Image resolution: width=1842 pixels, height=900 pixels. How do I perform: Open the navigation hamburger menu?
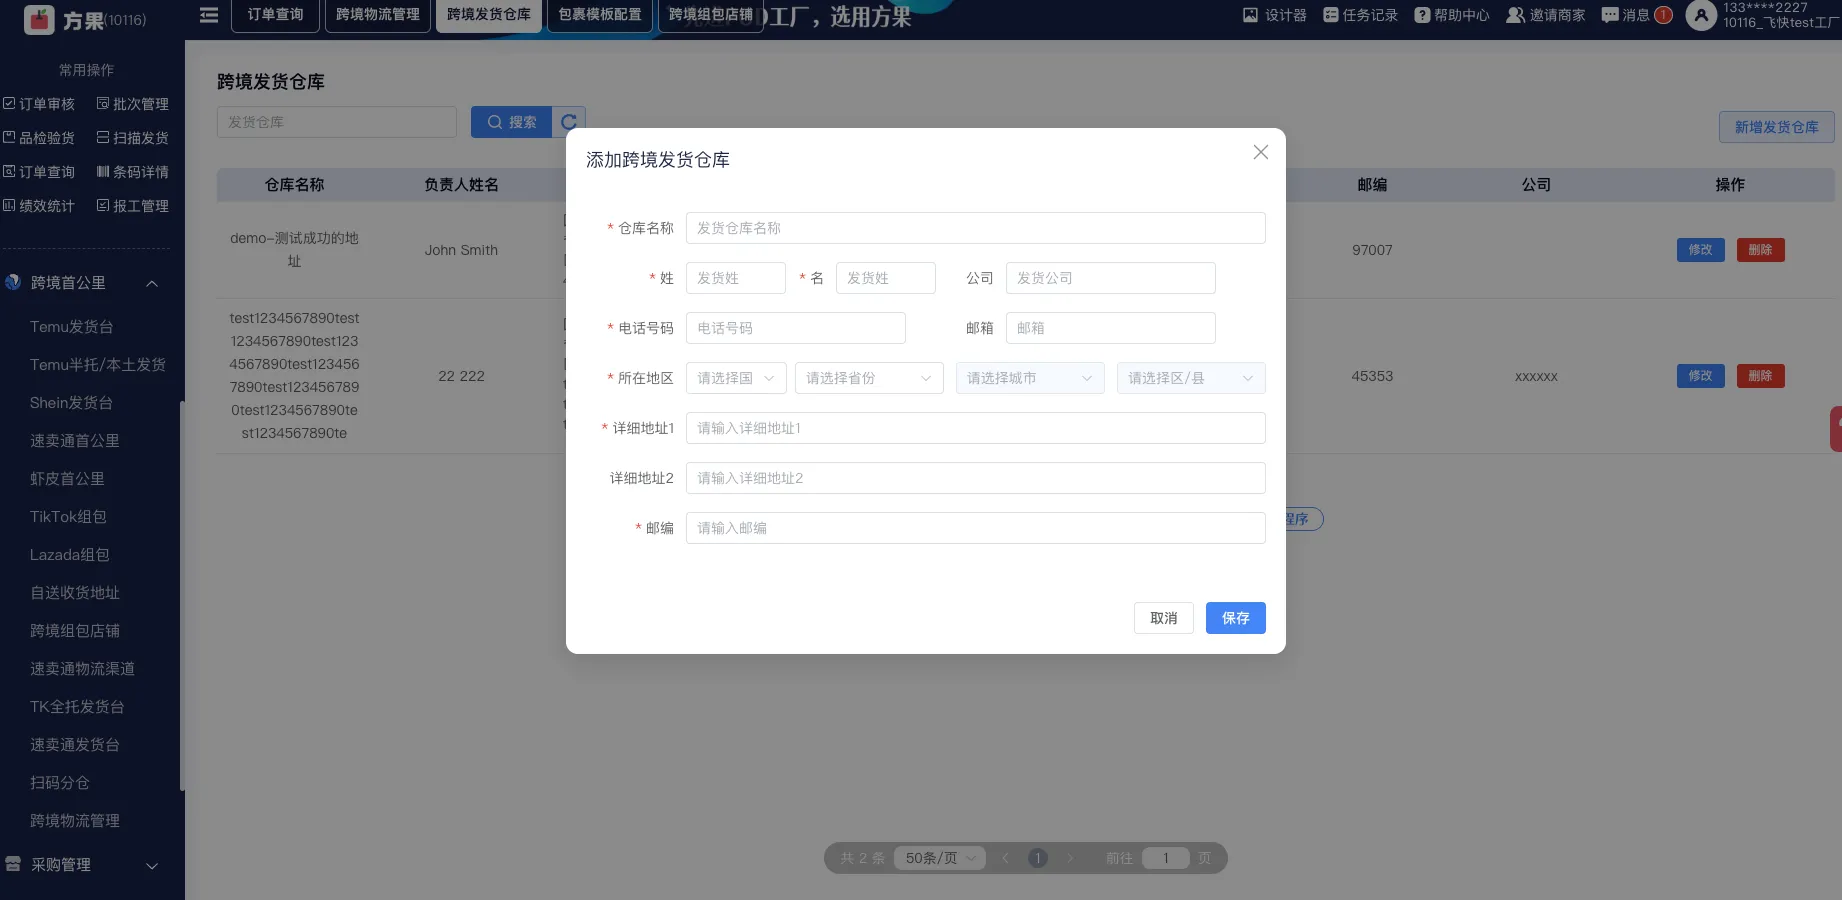[x=208, y=15]
